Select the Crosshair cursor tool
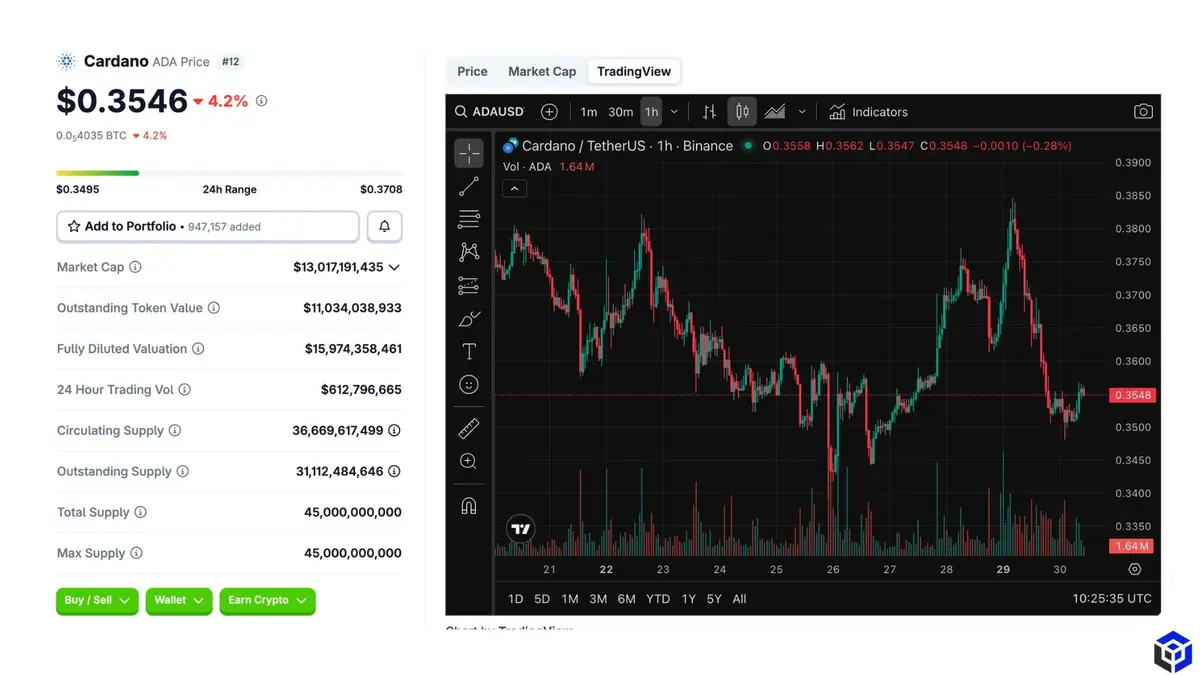 [x=468, y=153]
